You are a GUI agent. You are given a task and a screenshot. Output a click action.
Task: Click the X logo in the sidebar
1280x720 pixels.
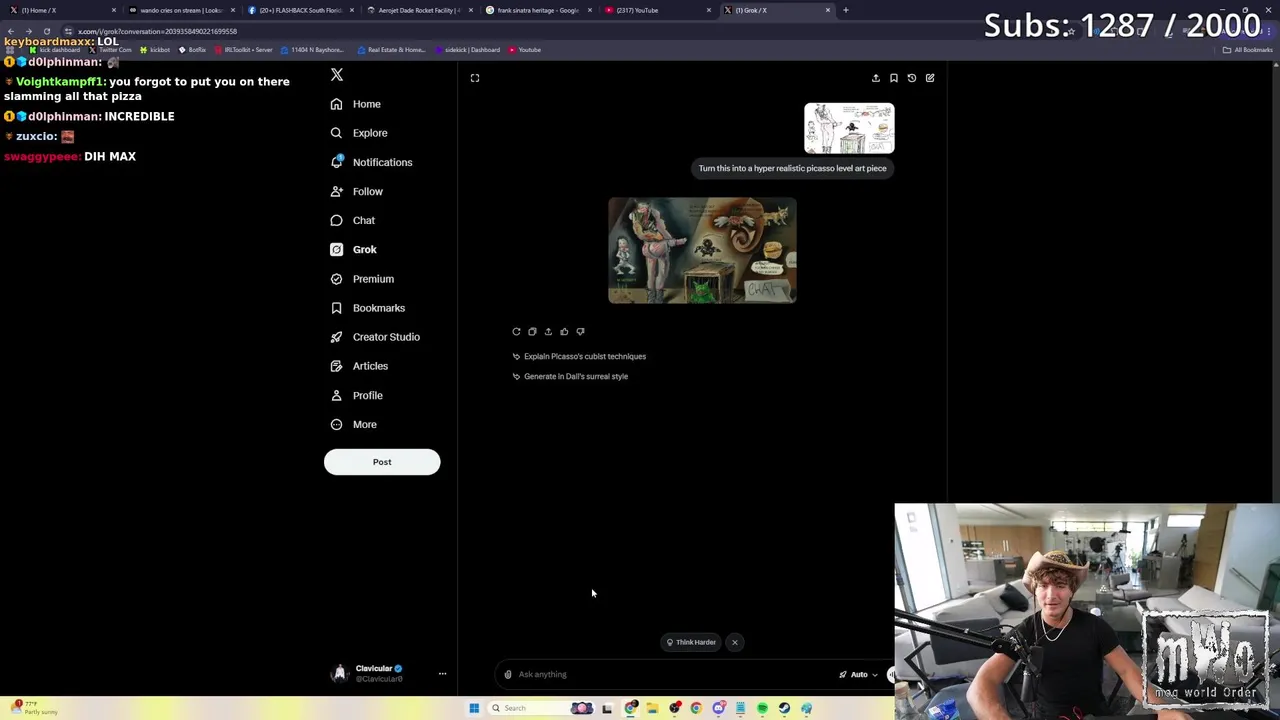pyautogui.click(x=337, y=75)
